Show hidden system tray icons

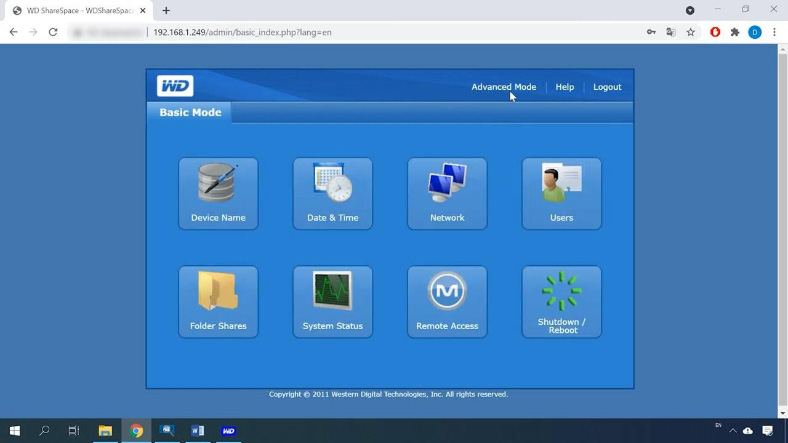click(733, 431)
